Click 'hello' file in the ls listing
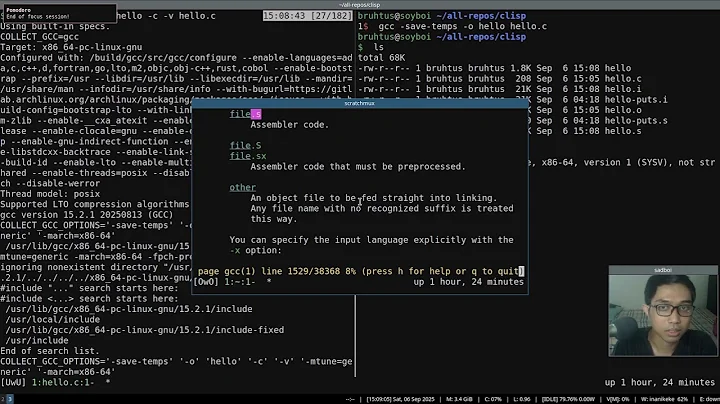The image size is (720, 404). pos(618,68)
